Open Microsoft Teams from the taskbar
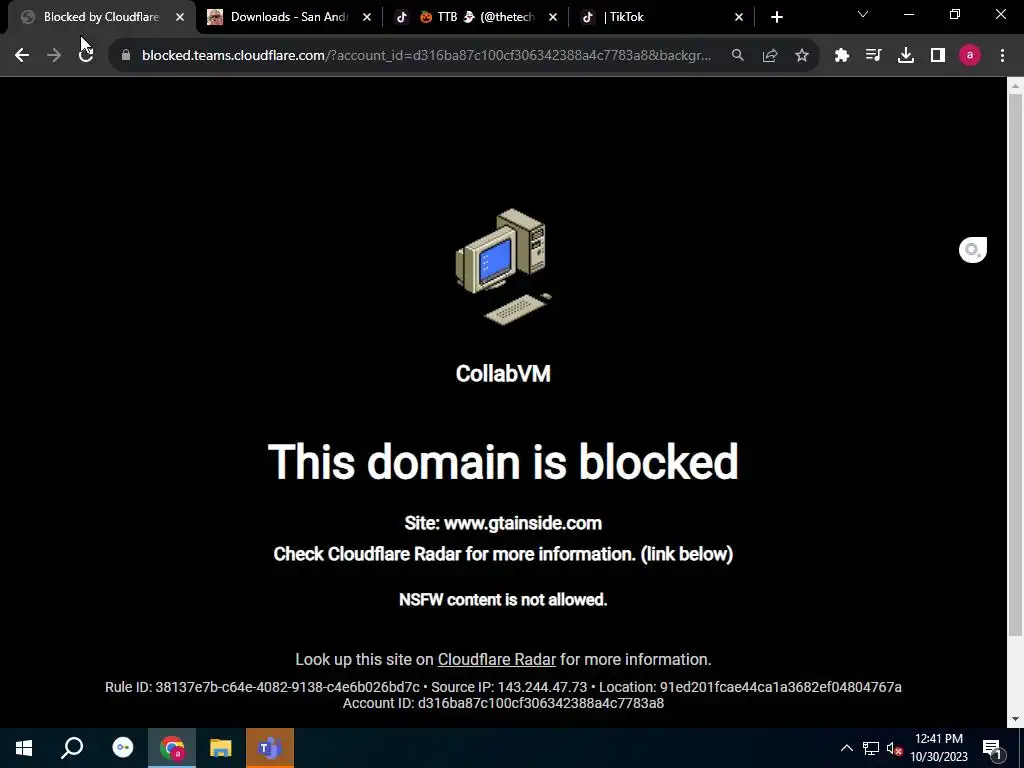 pos(270,748)
